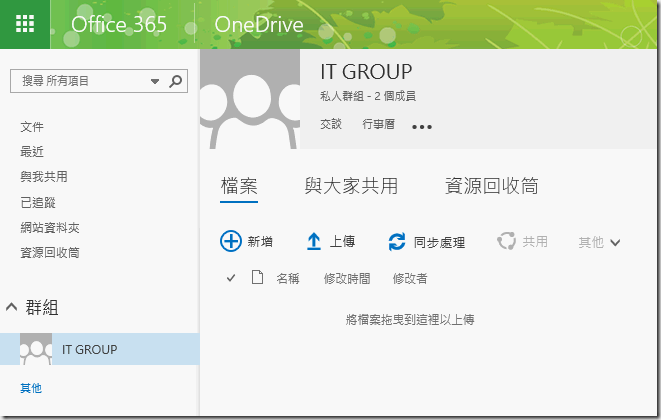Open the 交談 link
The image size is (661, 420).
click(331, 125)
